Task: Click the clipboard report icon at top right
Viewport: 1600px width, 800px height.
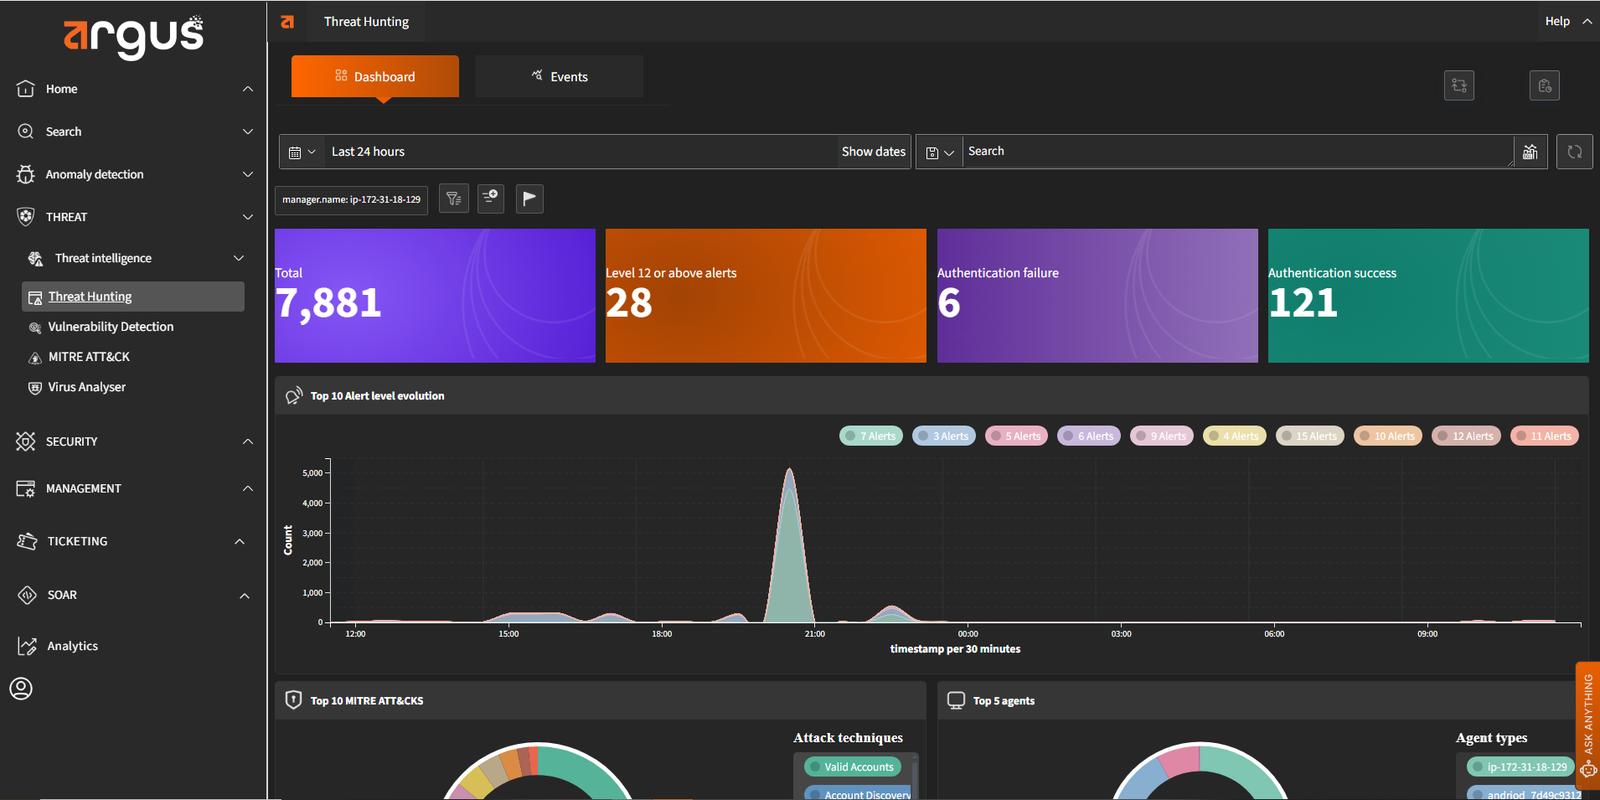Action: pos(1544,86)
